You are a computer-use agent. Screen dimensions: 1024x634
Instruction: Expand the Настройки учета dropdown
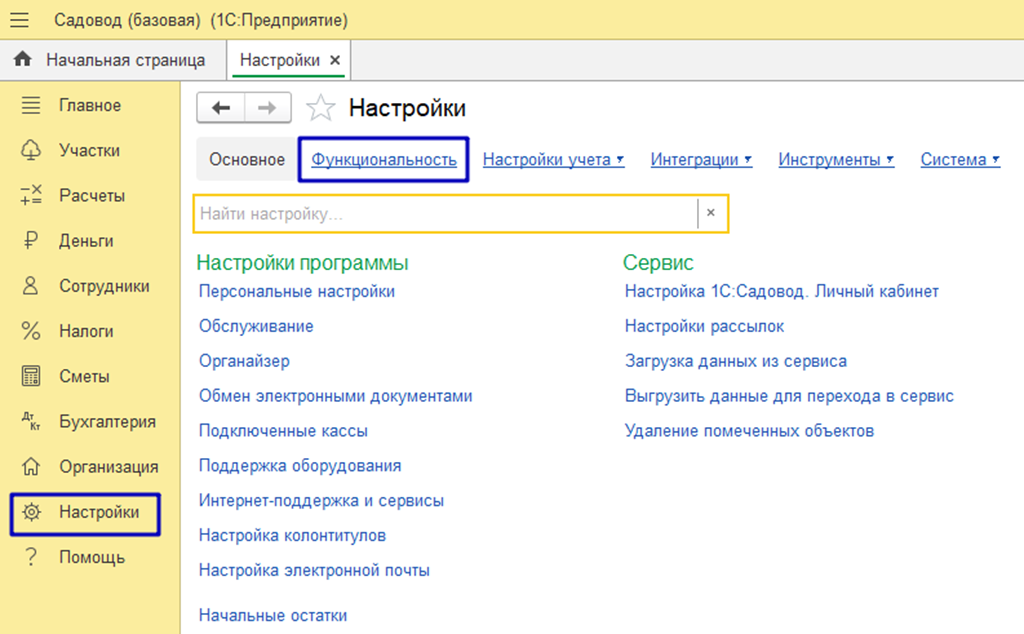click(553, 159)
